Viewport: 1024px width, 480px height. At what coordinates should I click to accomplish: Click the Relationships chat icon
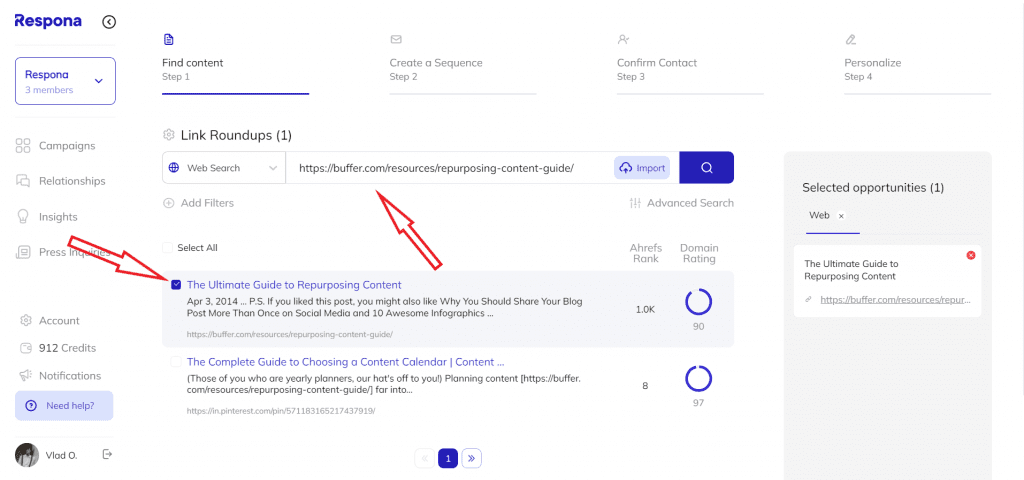click(x=23, y=181)
